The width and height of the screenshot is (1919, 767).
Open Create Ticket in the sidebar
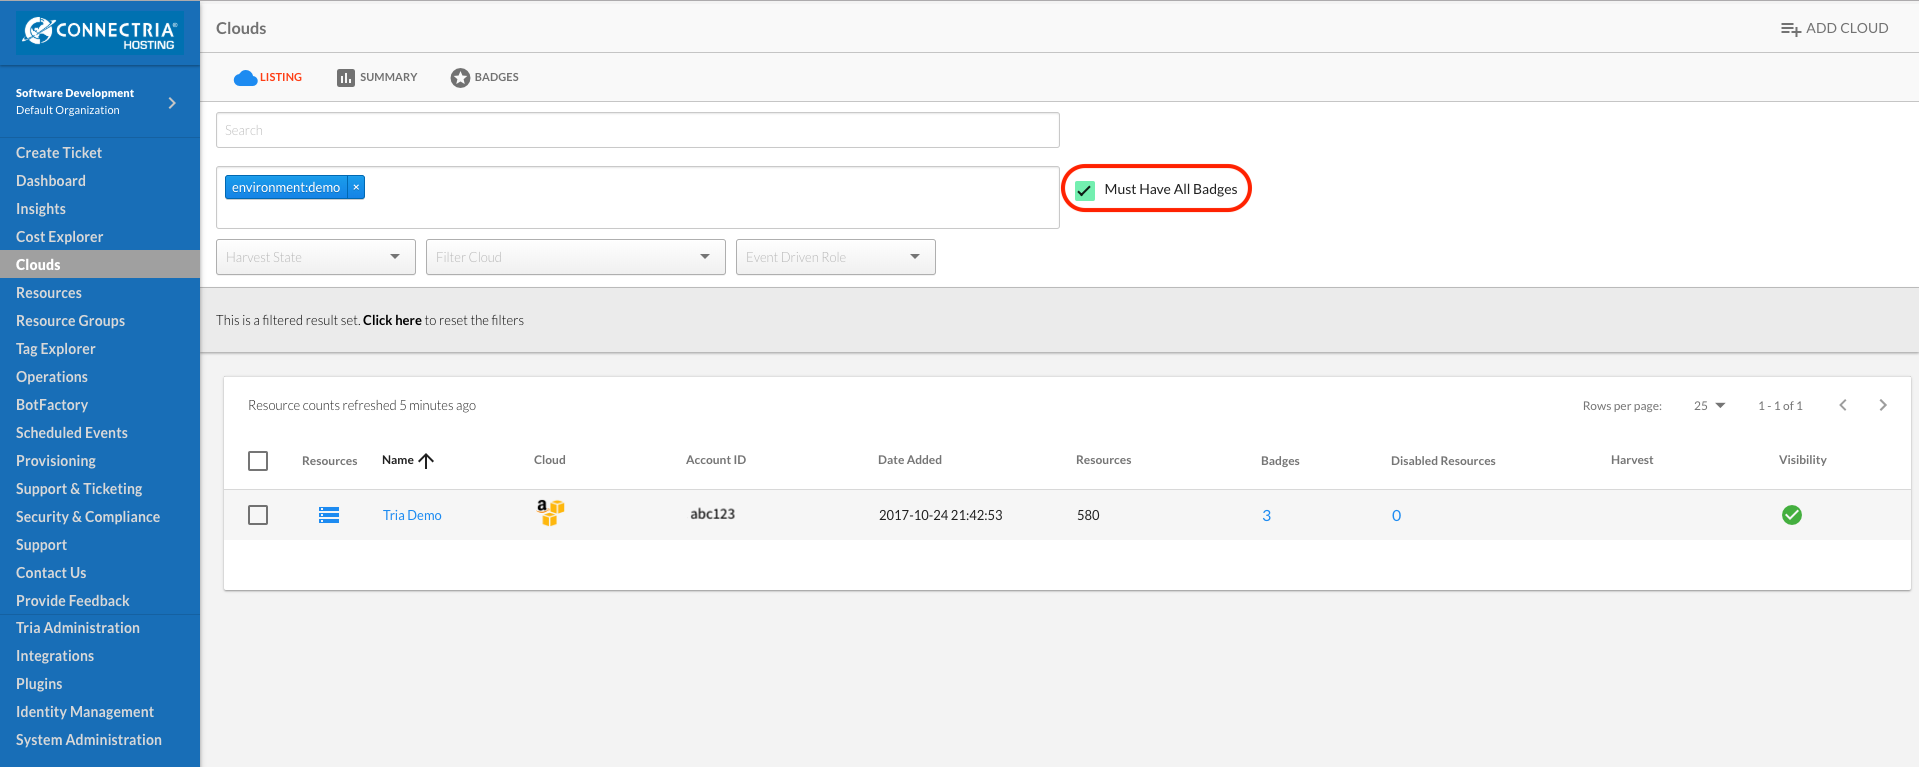click(x=59, y=153)
